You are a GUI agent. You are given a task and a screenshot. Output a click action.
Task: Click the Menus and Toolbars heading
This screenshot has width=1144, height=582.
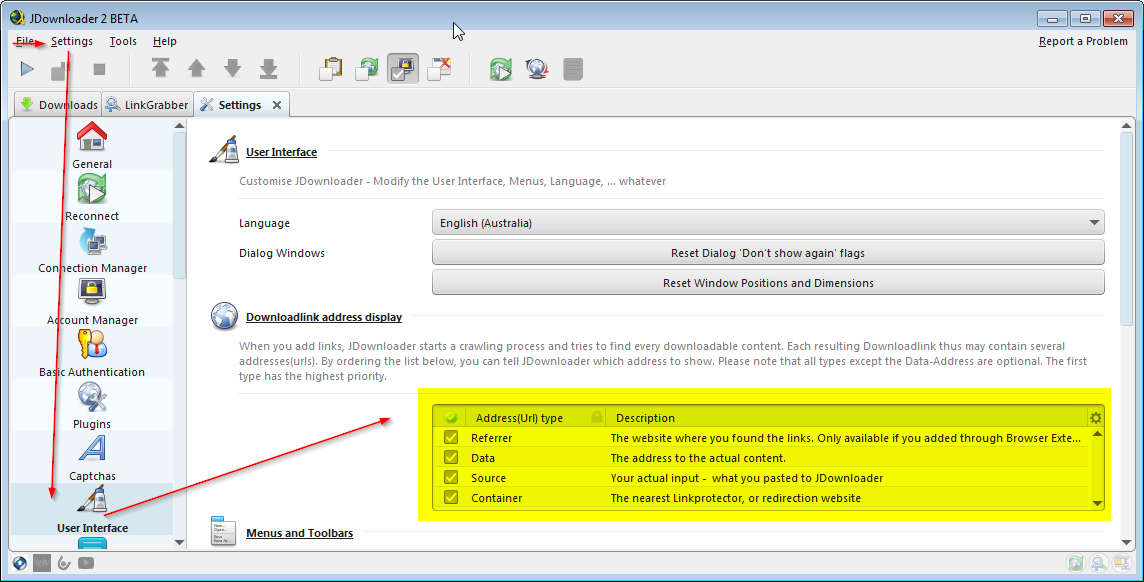(299, 533)
